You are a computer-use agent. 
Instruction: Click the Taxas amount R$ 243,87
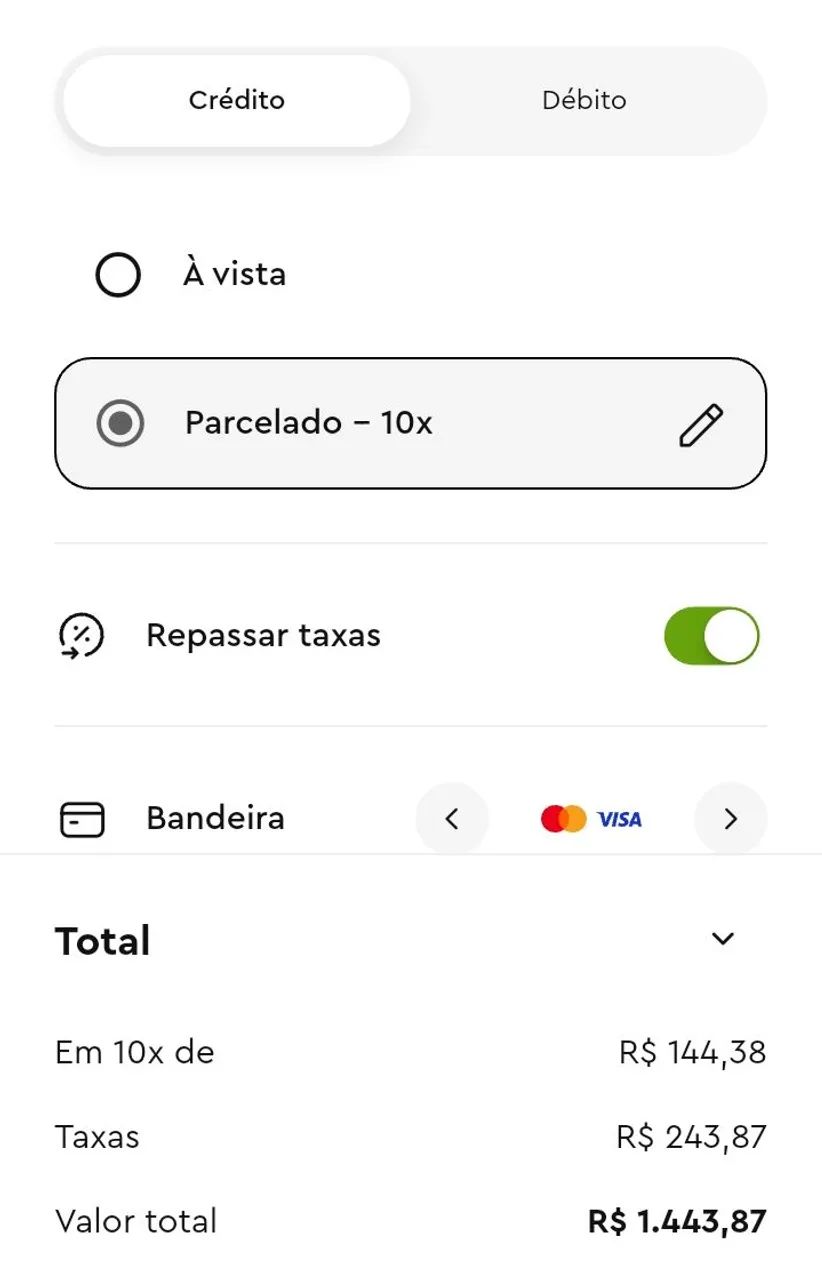(692, 1137)
